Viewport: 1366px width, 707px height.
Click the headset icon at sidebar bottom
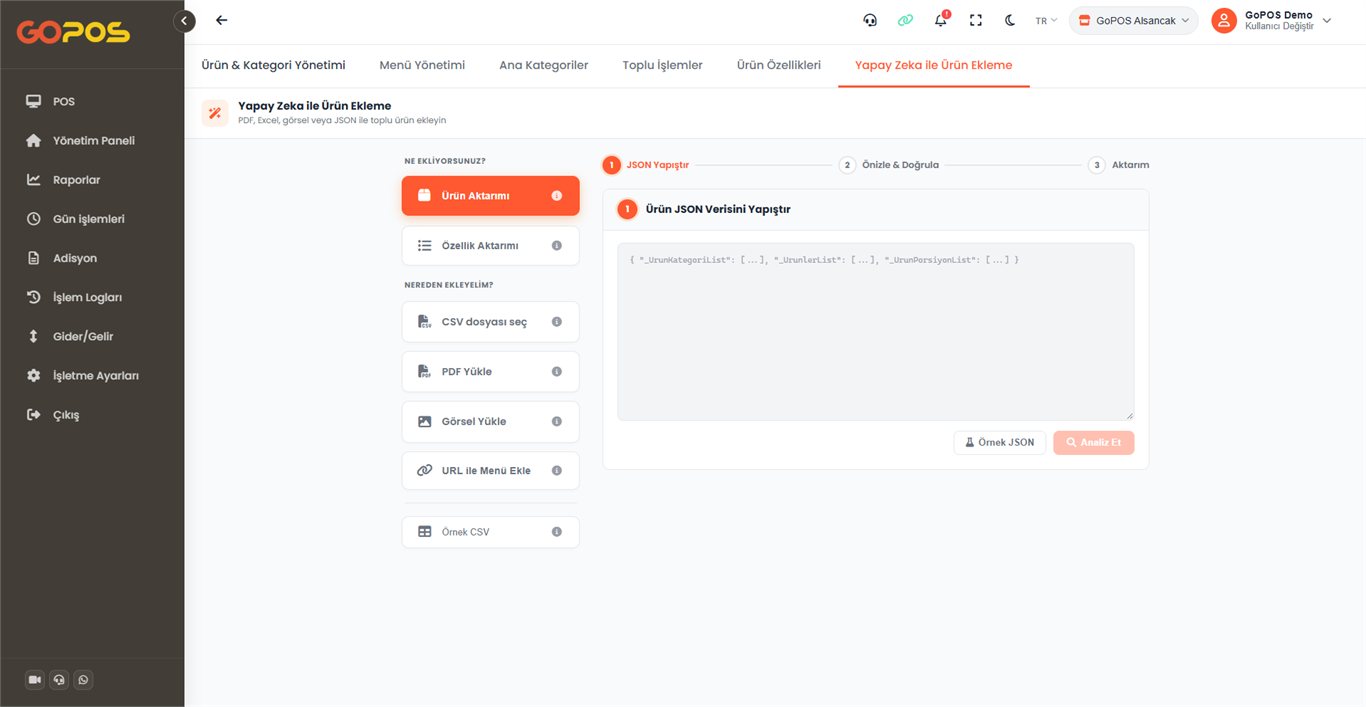pyautogui.click(x=59, y=680)
